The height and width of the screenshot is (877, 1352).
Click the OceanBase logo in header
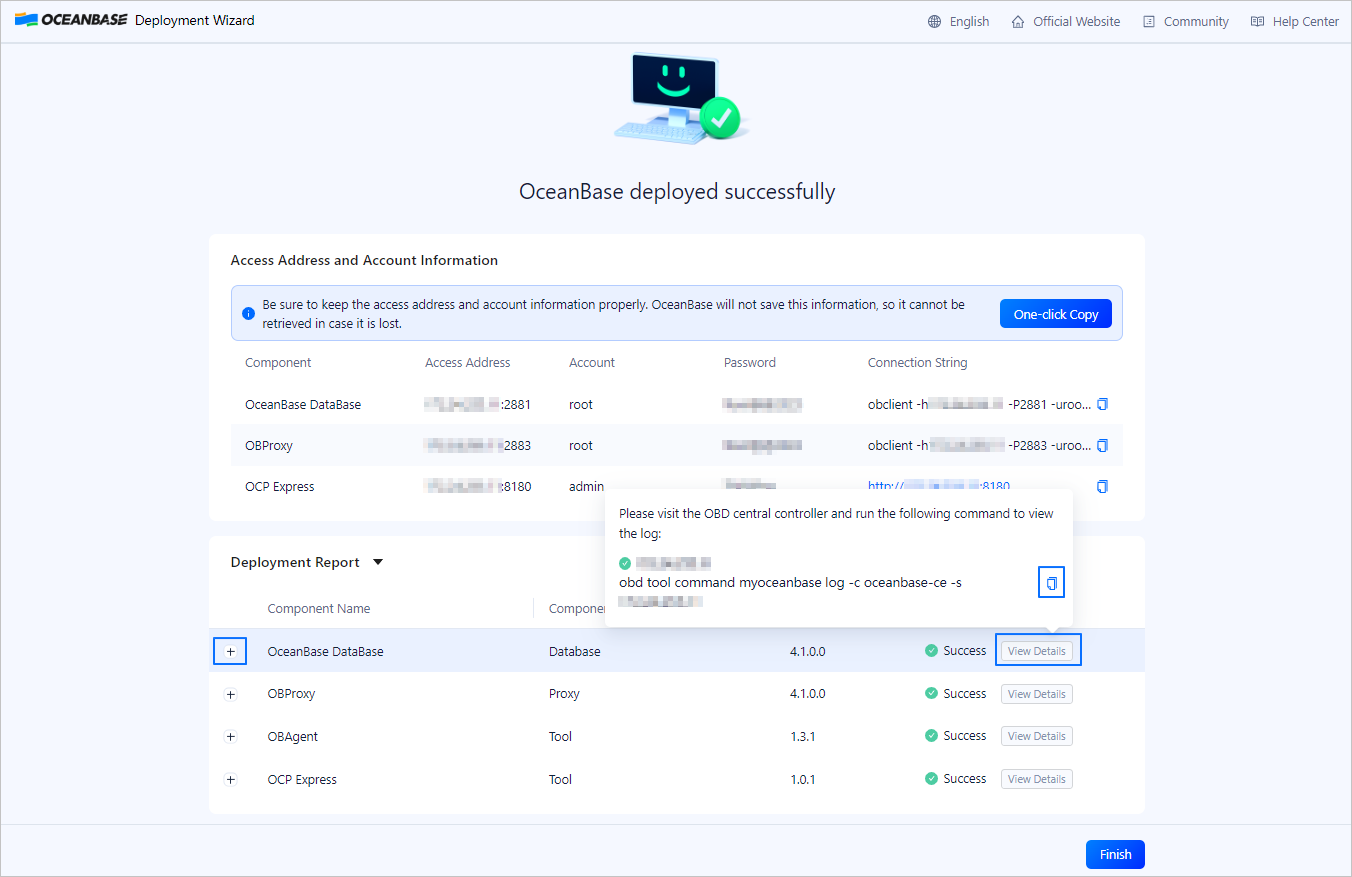pos(71,20)
